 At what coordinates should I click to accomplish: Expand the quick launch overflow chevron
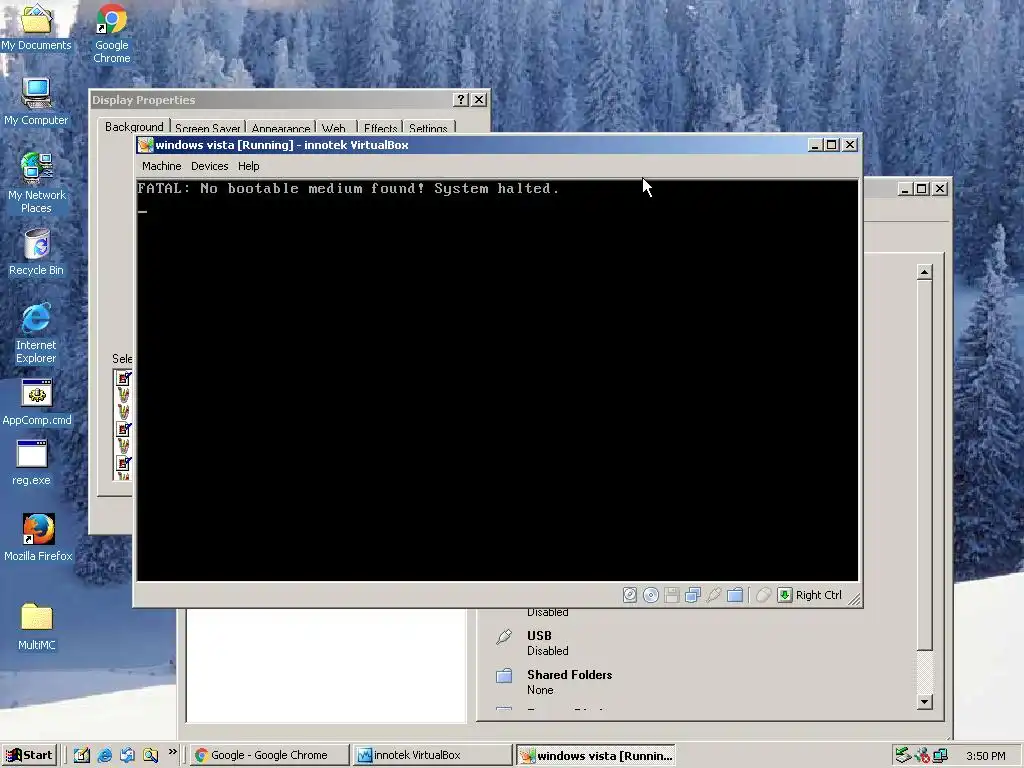click(x=172, y=752)
